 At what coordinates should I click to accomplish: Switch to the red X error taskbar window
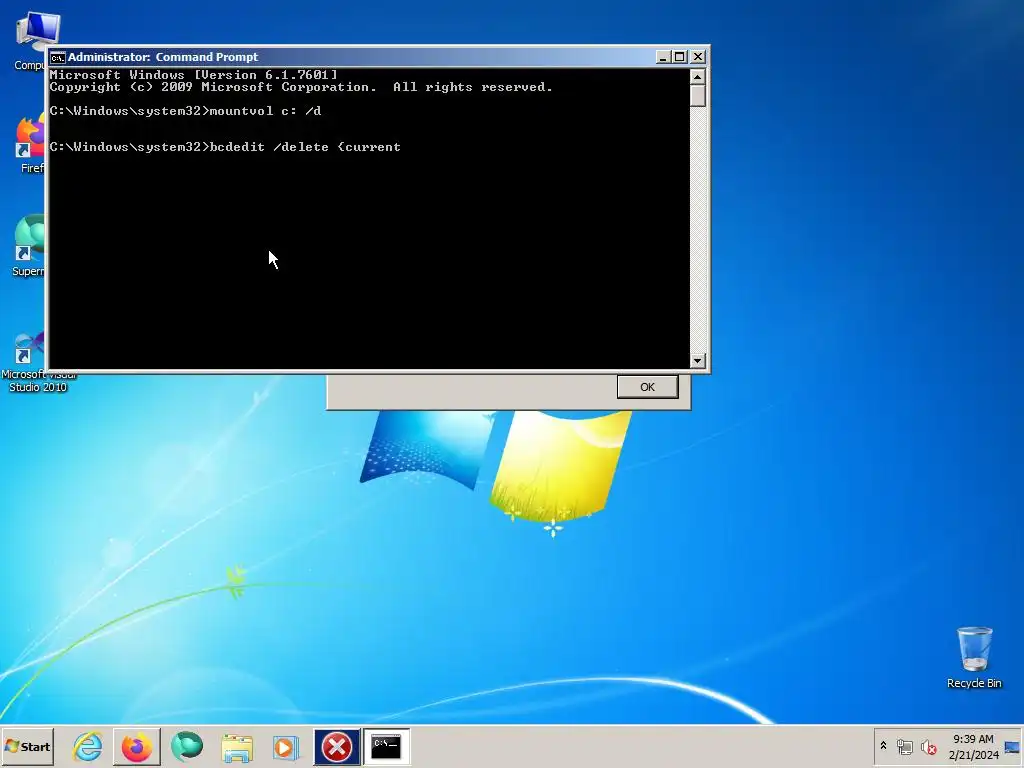point(337,746)
